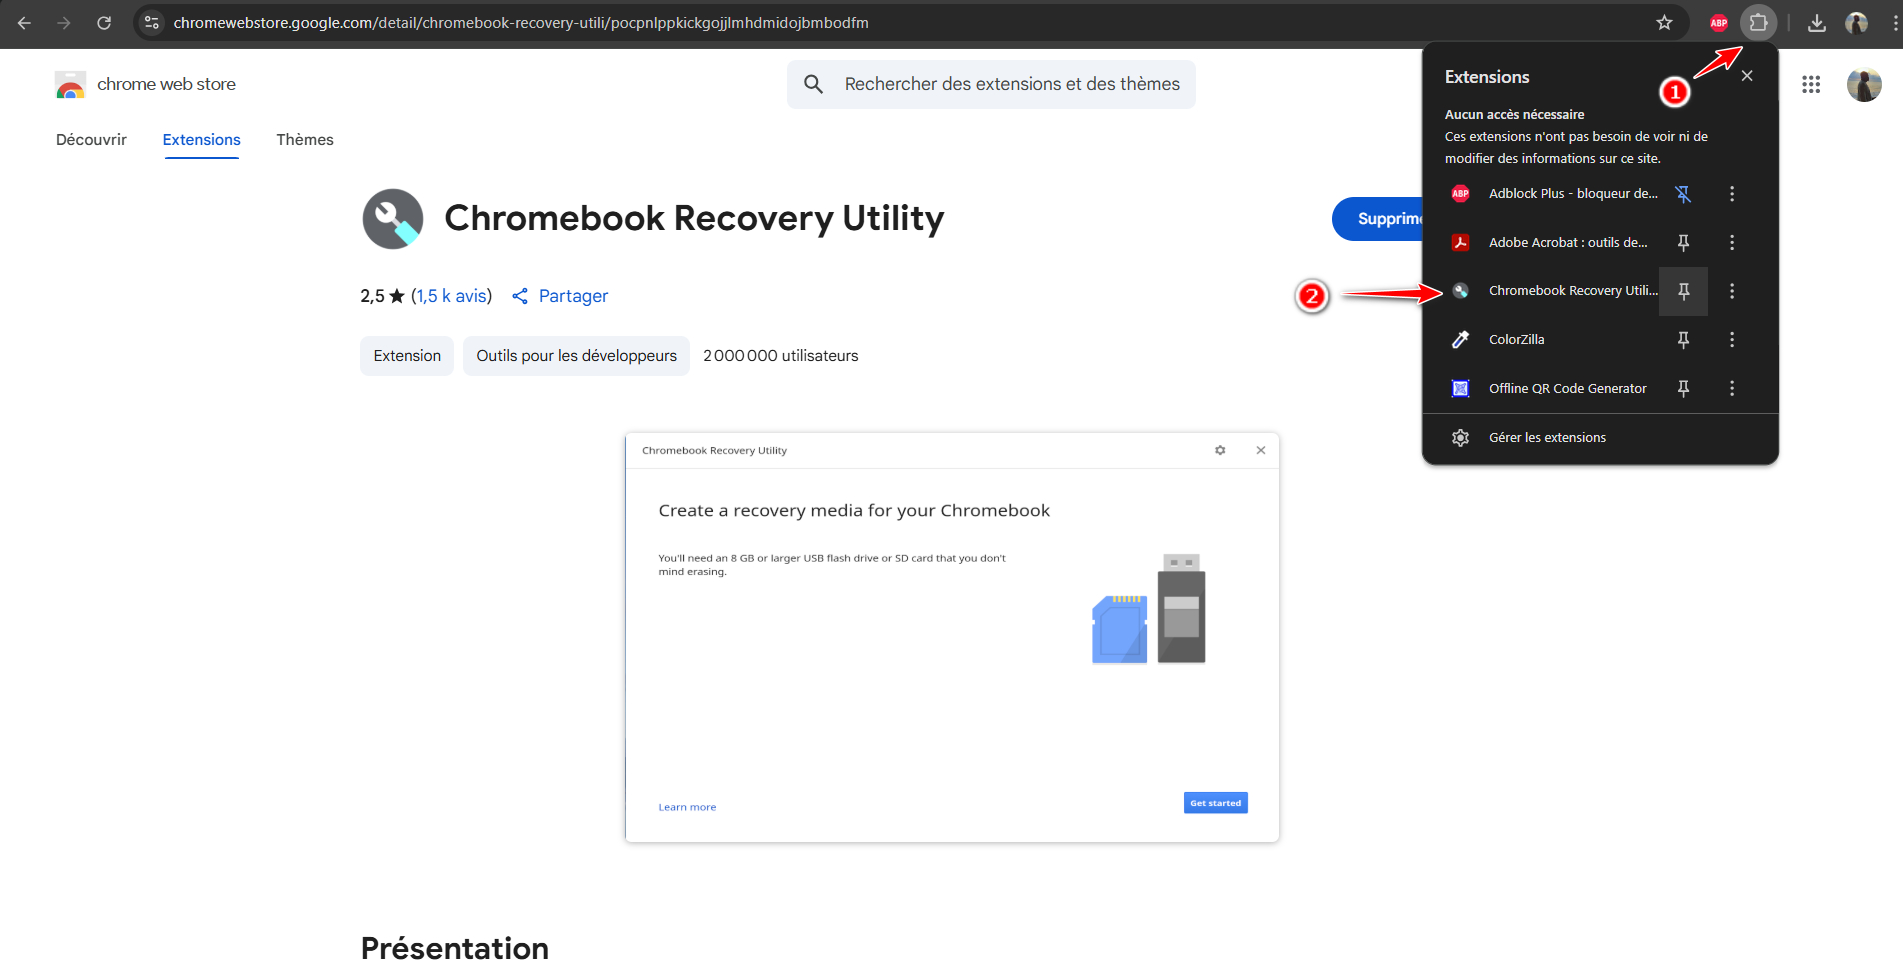Image resolution: width=1903 pixels, height=980 pixels.
Task: Open the Google apps grid
Action: 1811,85
